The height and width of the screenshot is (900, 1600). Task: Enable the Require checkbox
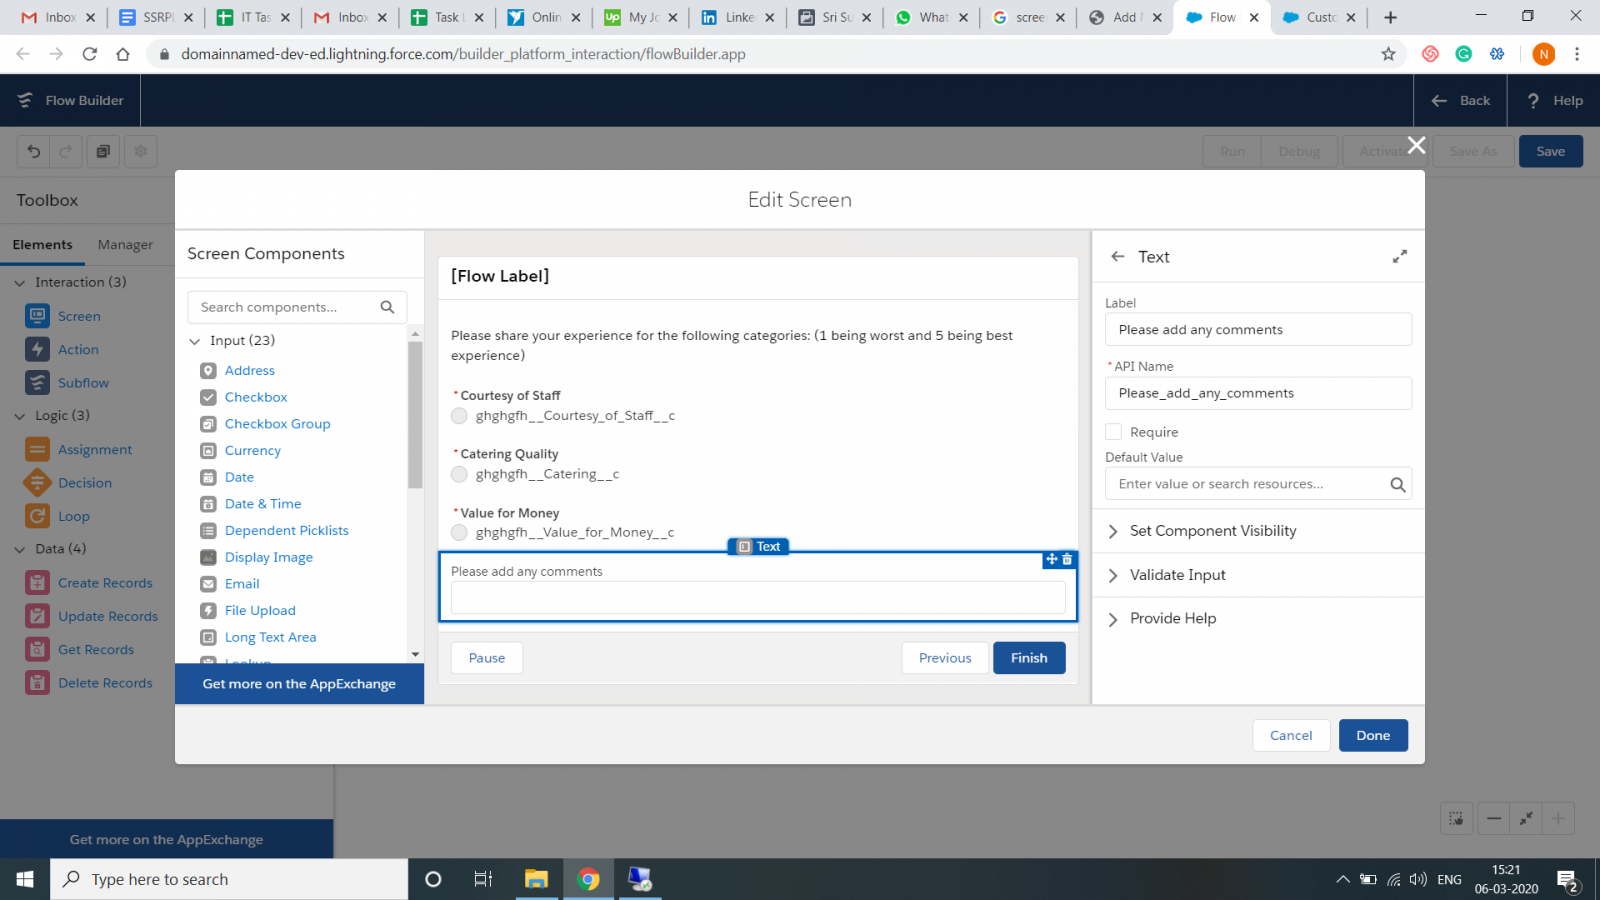pos(1113,432)
